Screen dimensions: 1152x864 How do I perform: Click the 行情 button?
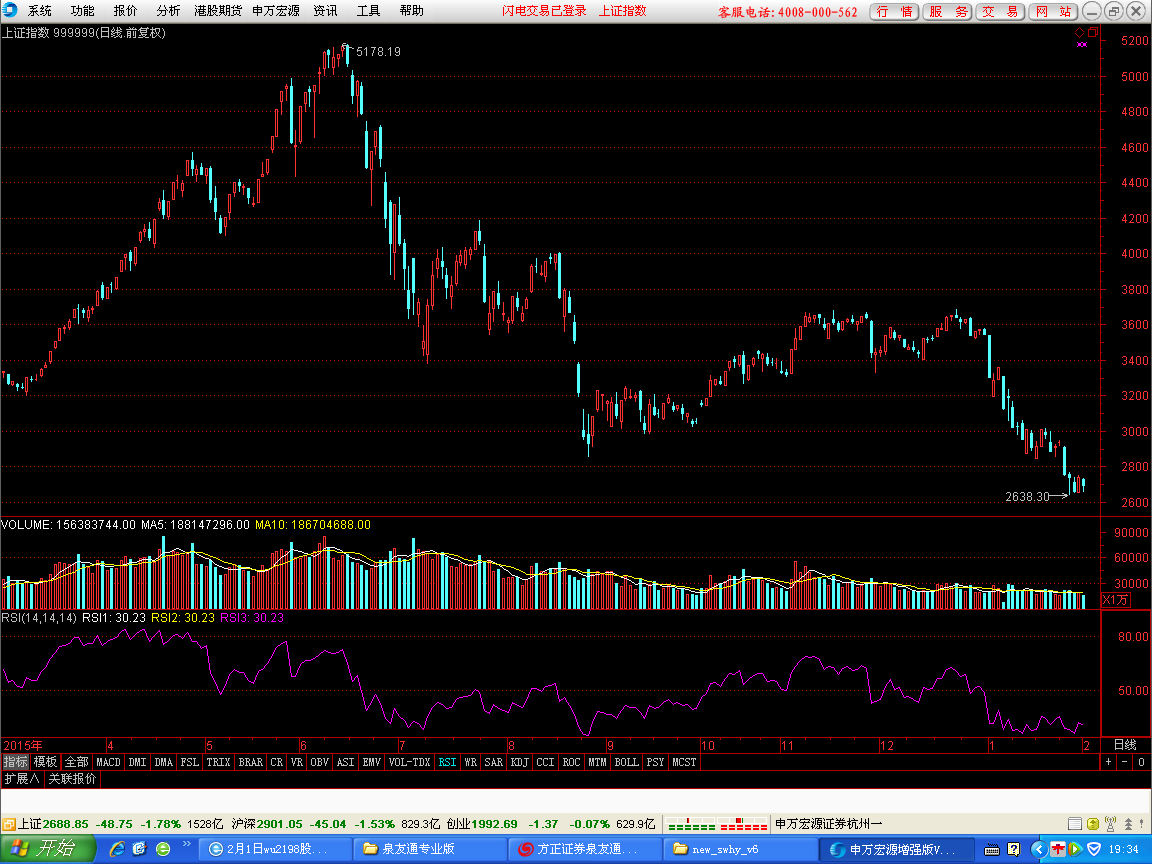coord(894,11)
